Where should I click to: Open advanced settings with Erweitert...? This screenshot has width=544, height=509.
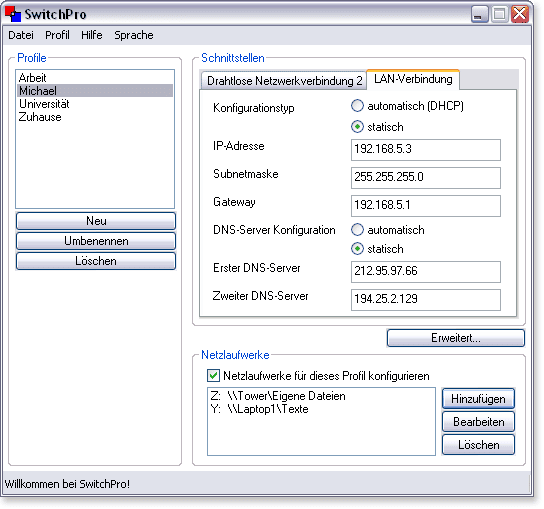456,338
